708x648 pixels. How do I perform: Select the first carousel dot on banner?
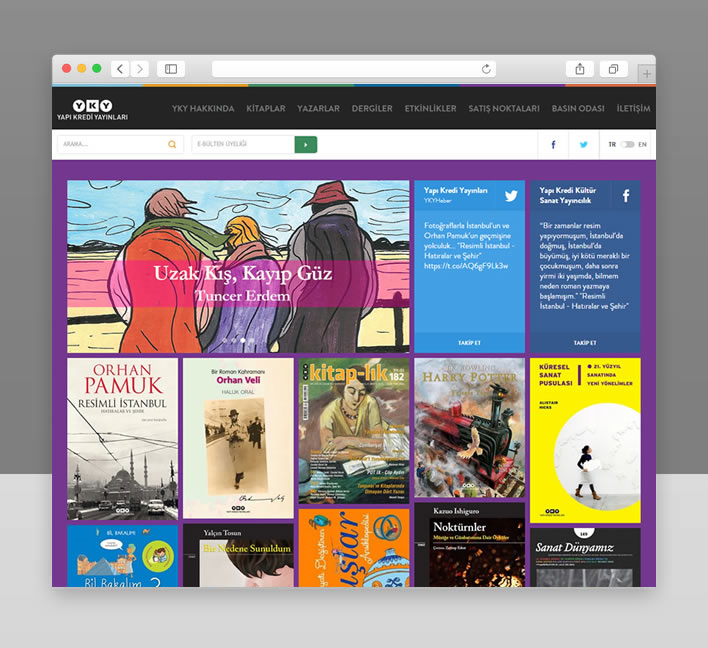225,340
